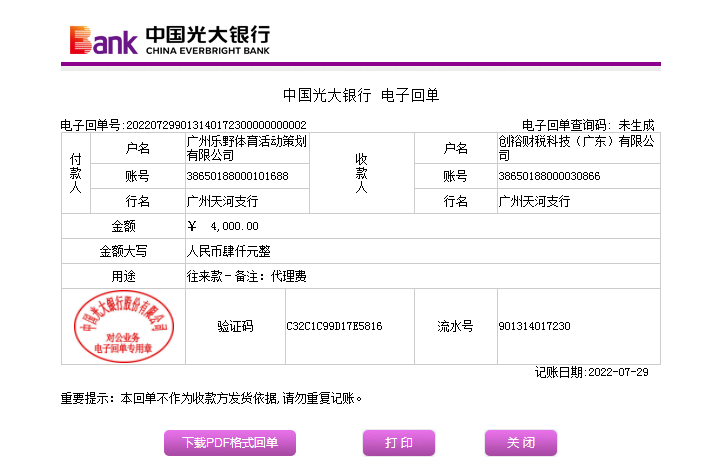The width and height of the screenshot is (712, 470).
Task: Click the 重要提示 notice text
Action: pos(211,399)
